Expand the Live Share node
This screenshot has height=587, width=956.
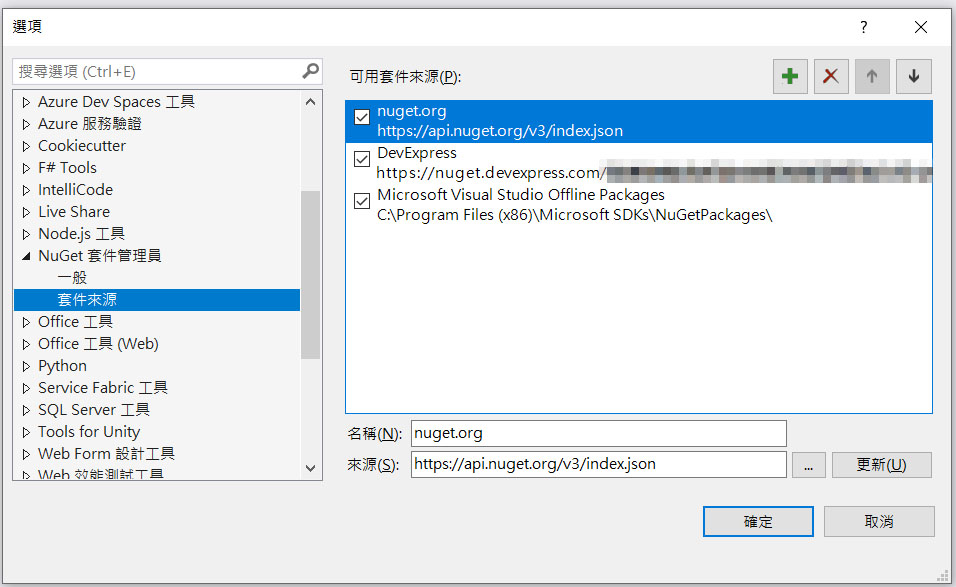(26, 212)
